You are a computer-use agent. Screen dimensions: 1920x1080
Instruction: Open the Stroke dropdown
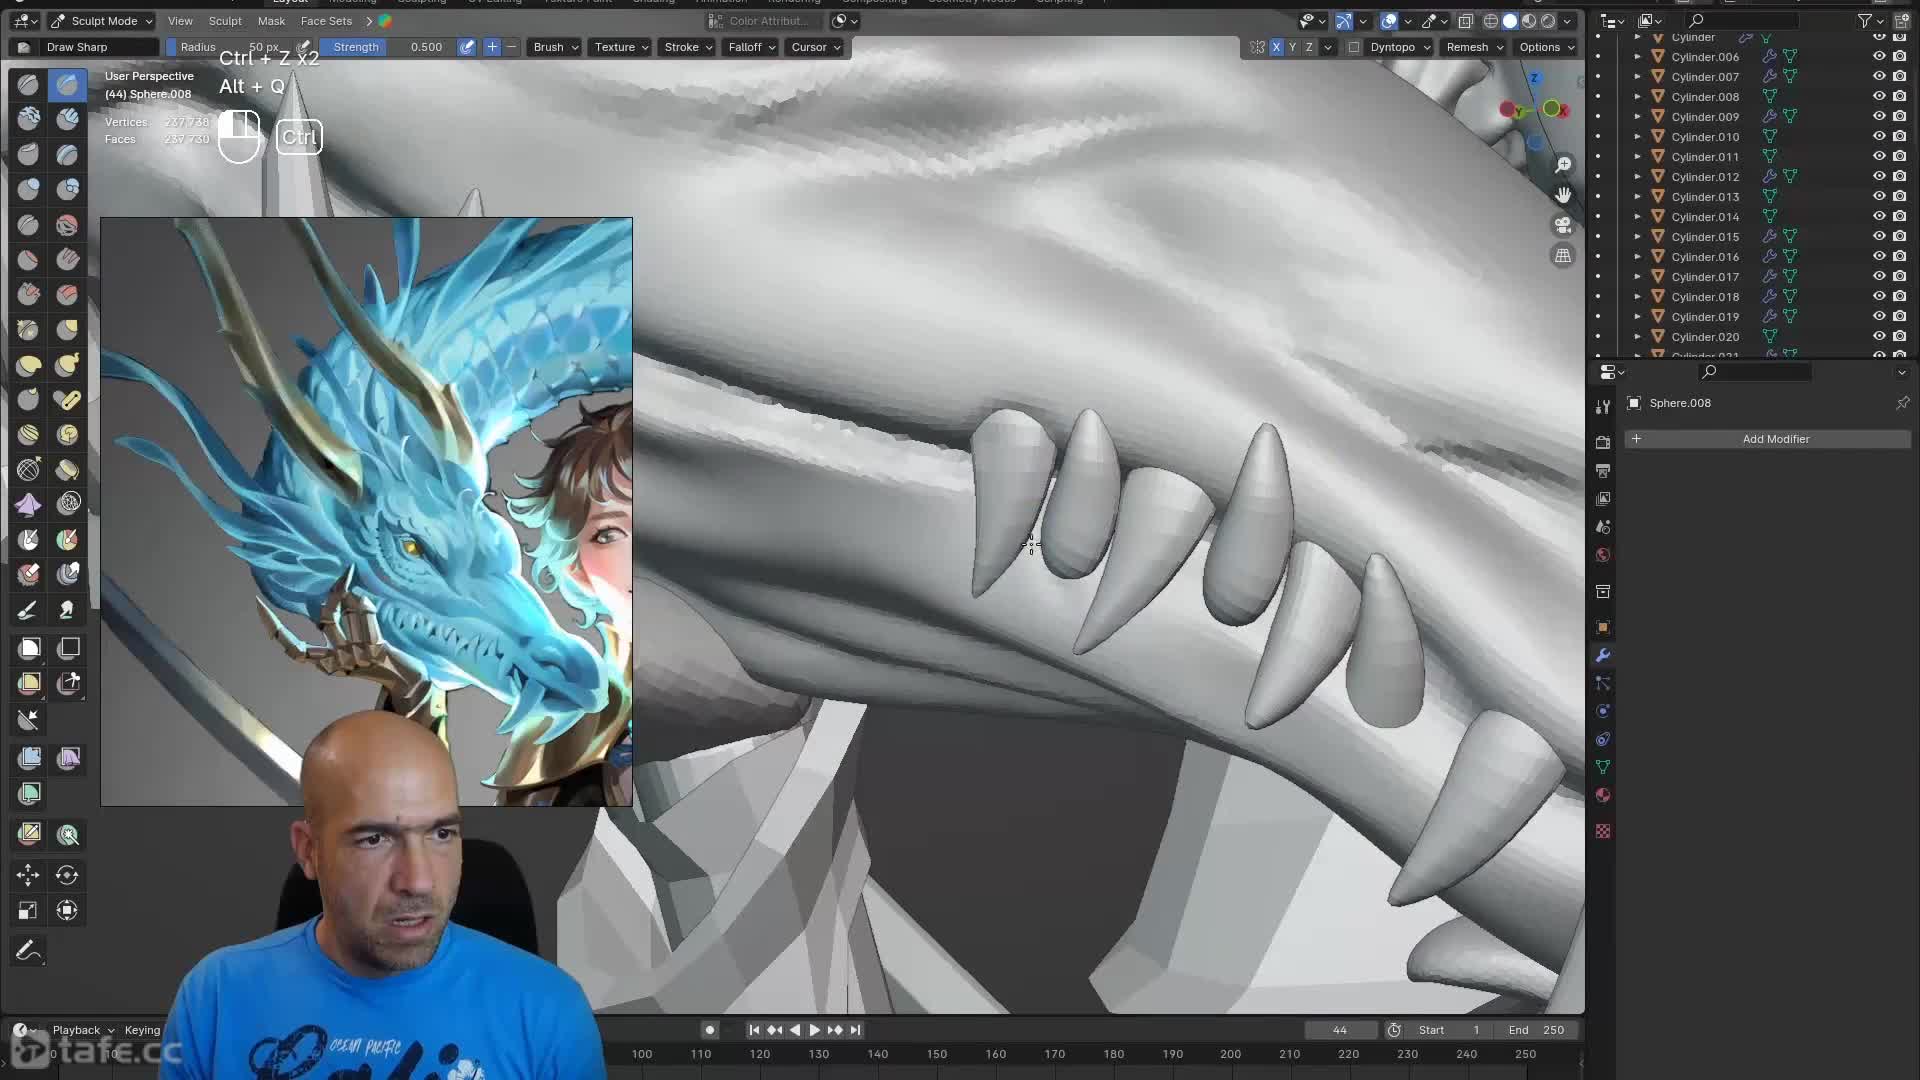coord(688,47)
